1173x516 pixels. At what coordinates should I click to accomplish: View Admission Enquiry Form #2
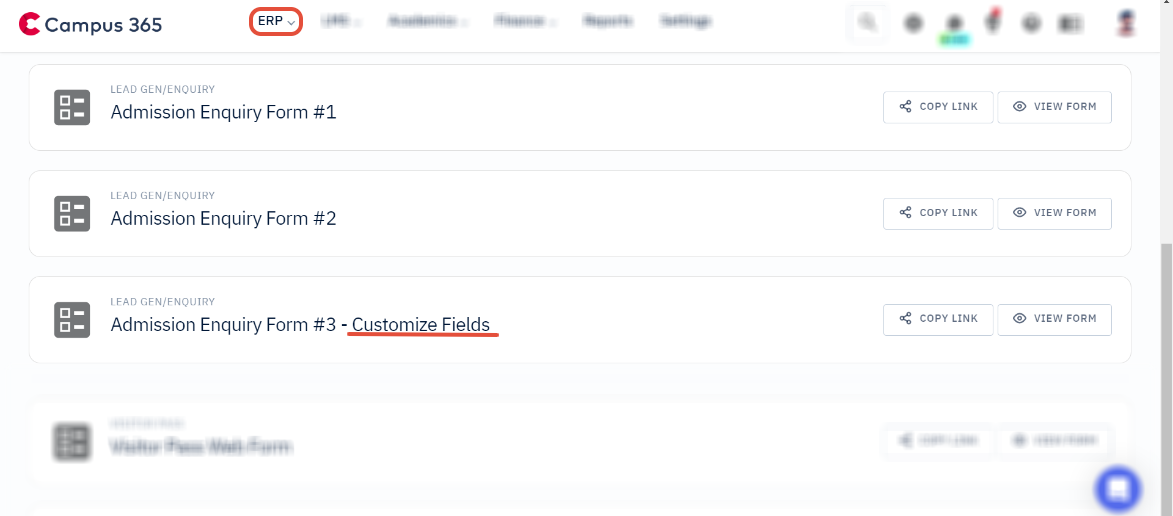click(1054, 213)
